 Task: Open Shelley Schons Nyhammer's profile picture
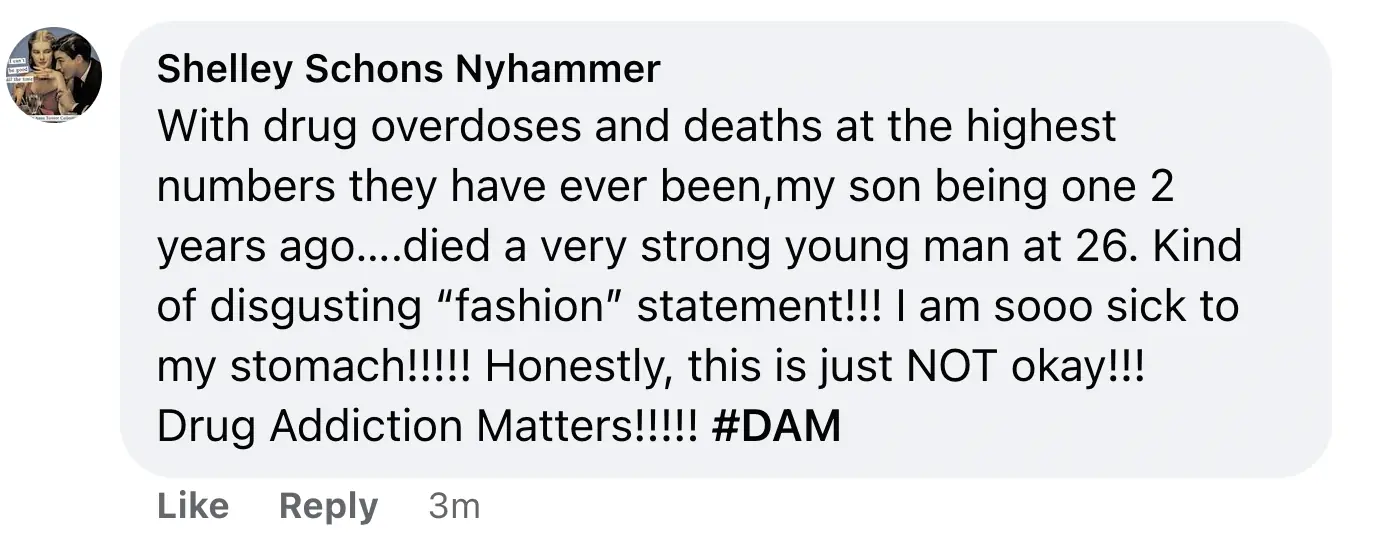pos(54,75)
